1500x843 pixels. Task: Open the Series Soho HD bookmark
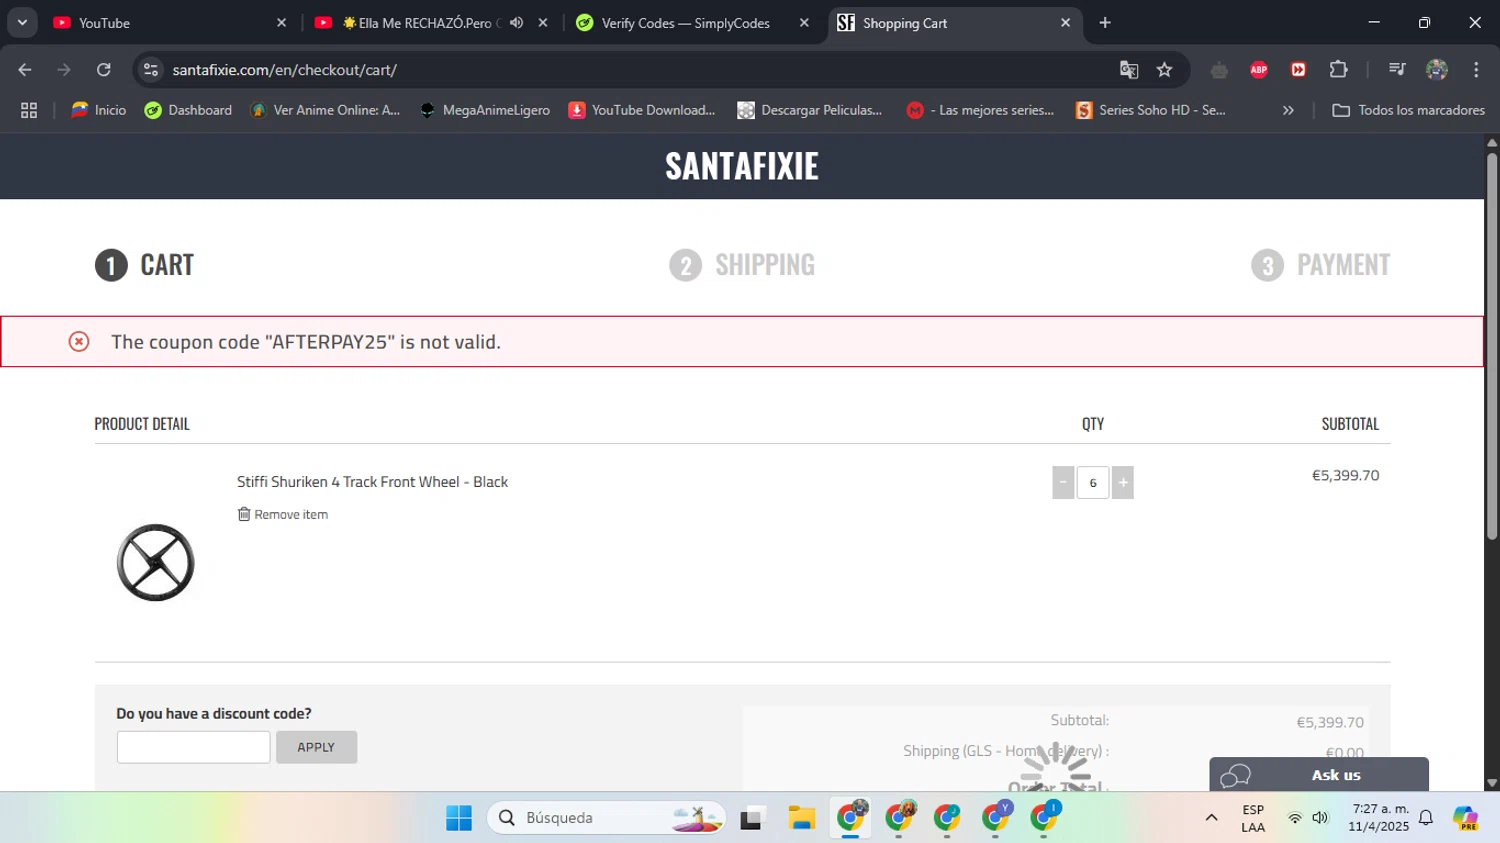(x=1151, y=110)
